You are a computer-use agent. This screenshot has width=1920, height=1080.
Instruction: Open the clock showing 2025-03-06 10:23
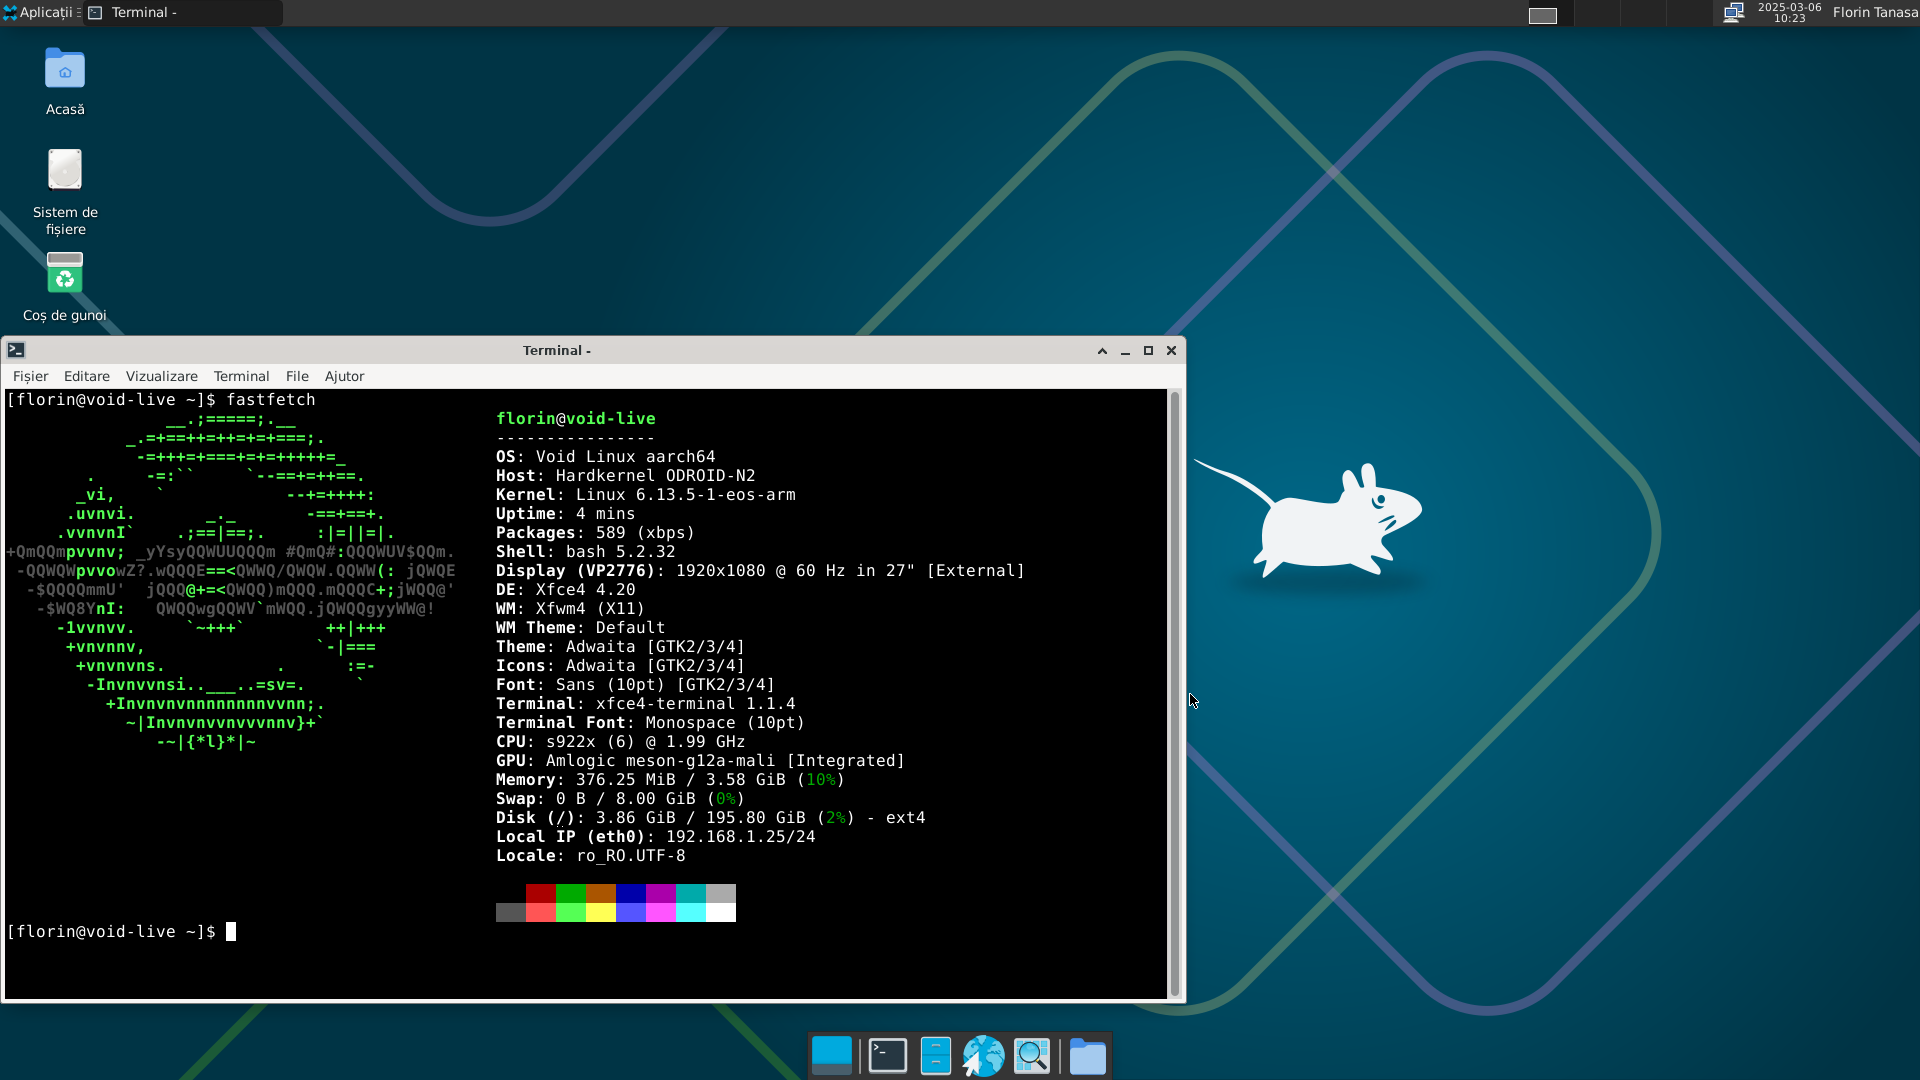click(x=1789, y=13)
